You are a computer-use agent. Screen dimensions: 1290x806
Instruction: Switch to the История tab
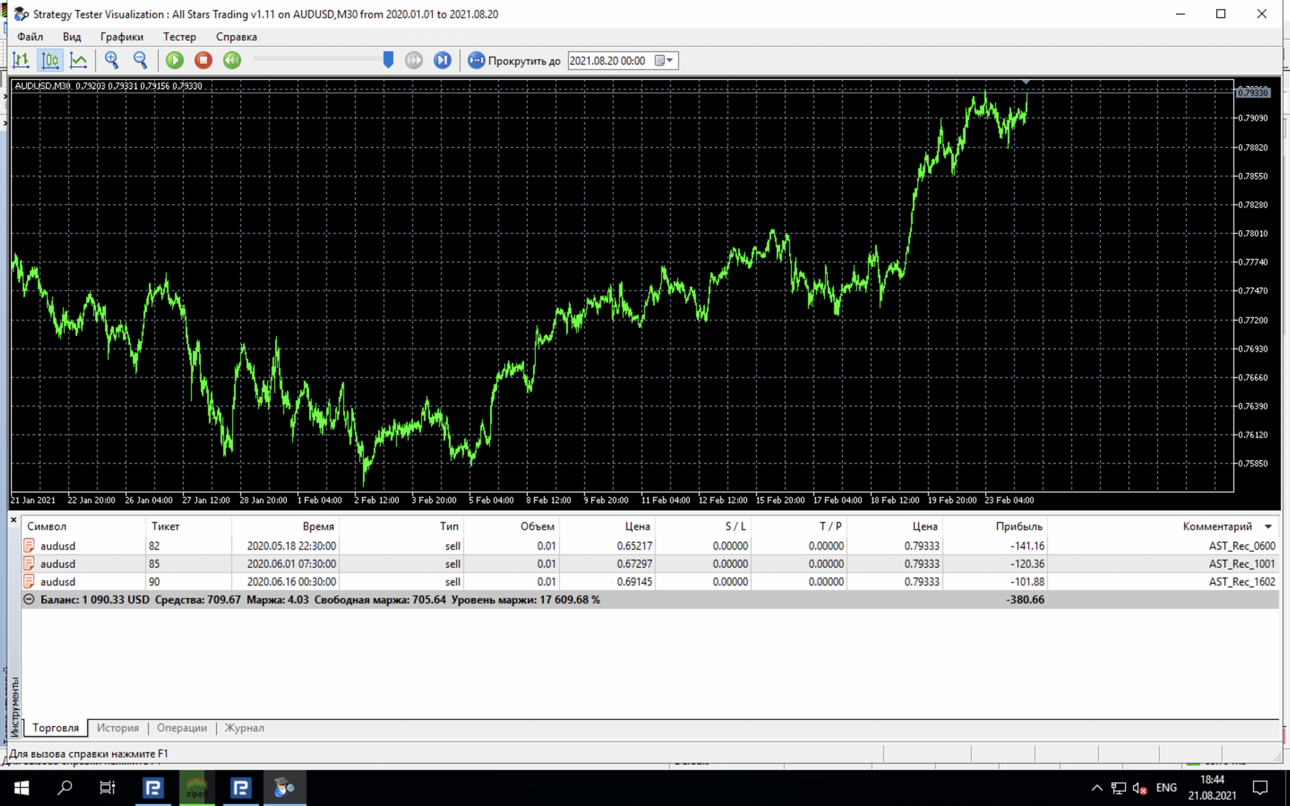pyautogui.click(x=118, y=728)
